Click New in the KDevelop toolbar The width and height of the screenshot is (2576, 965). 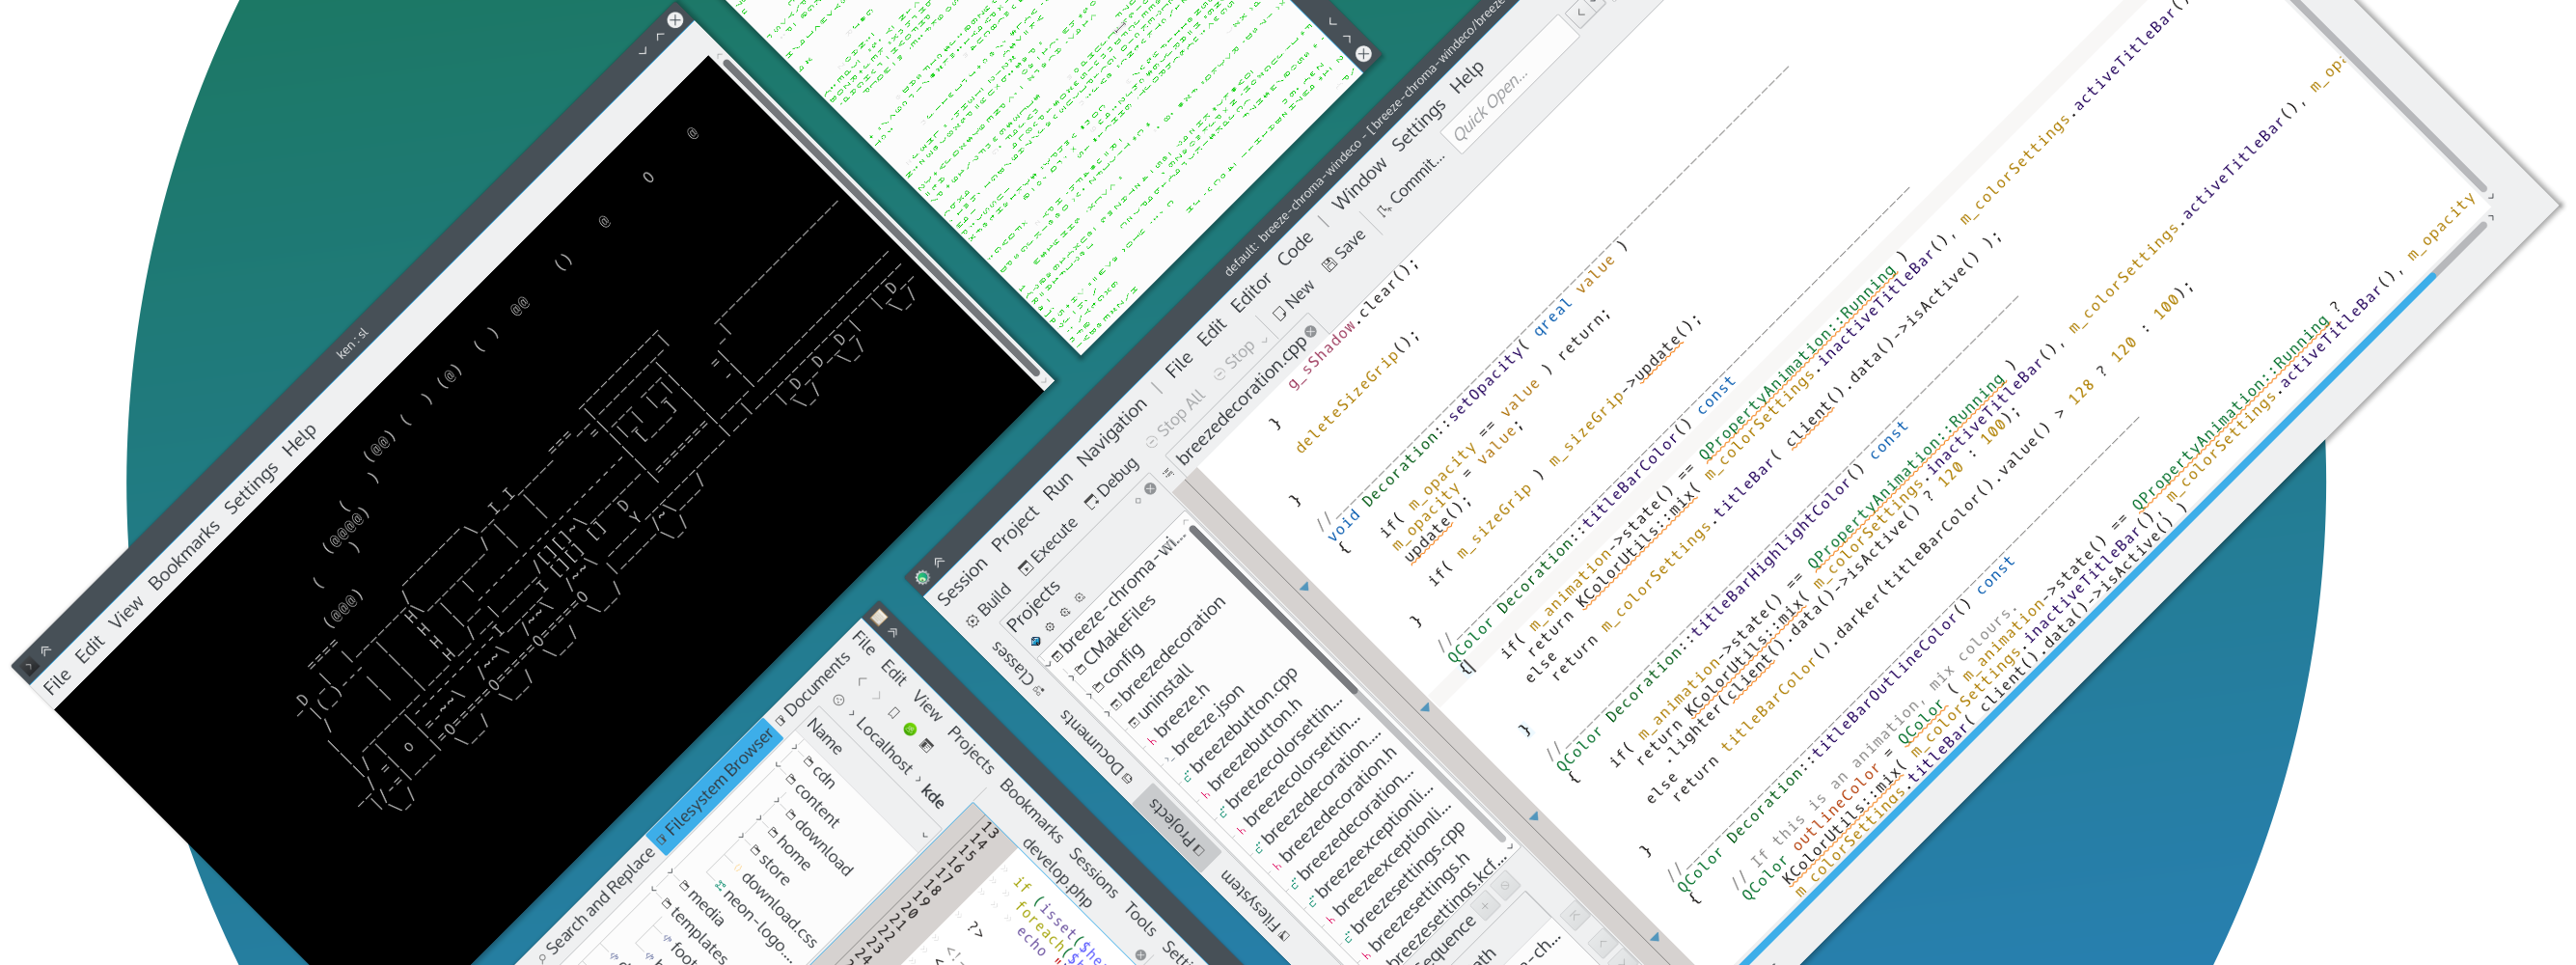[x=1293, y=300]
